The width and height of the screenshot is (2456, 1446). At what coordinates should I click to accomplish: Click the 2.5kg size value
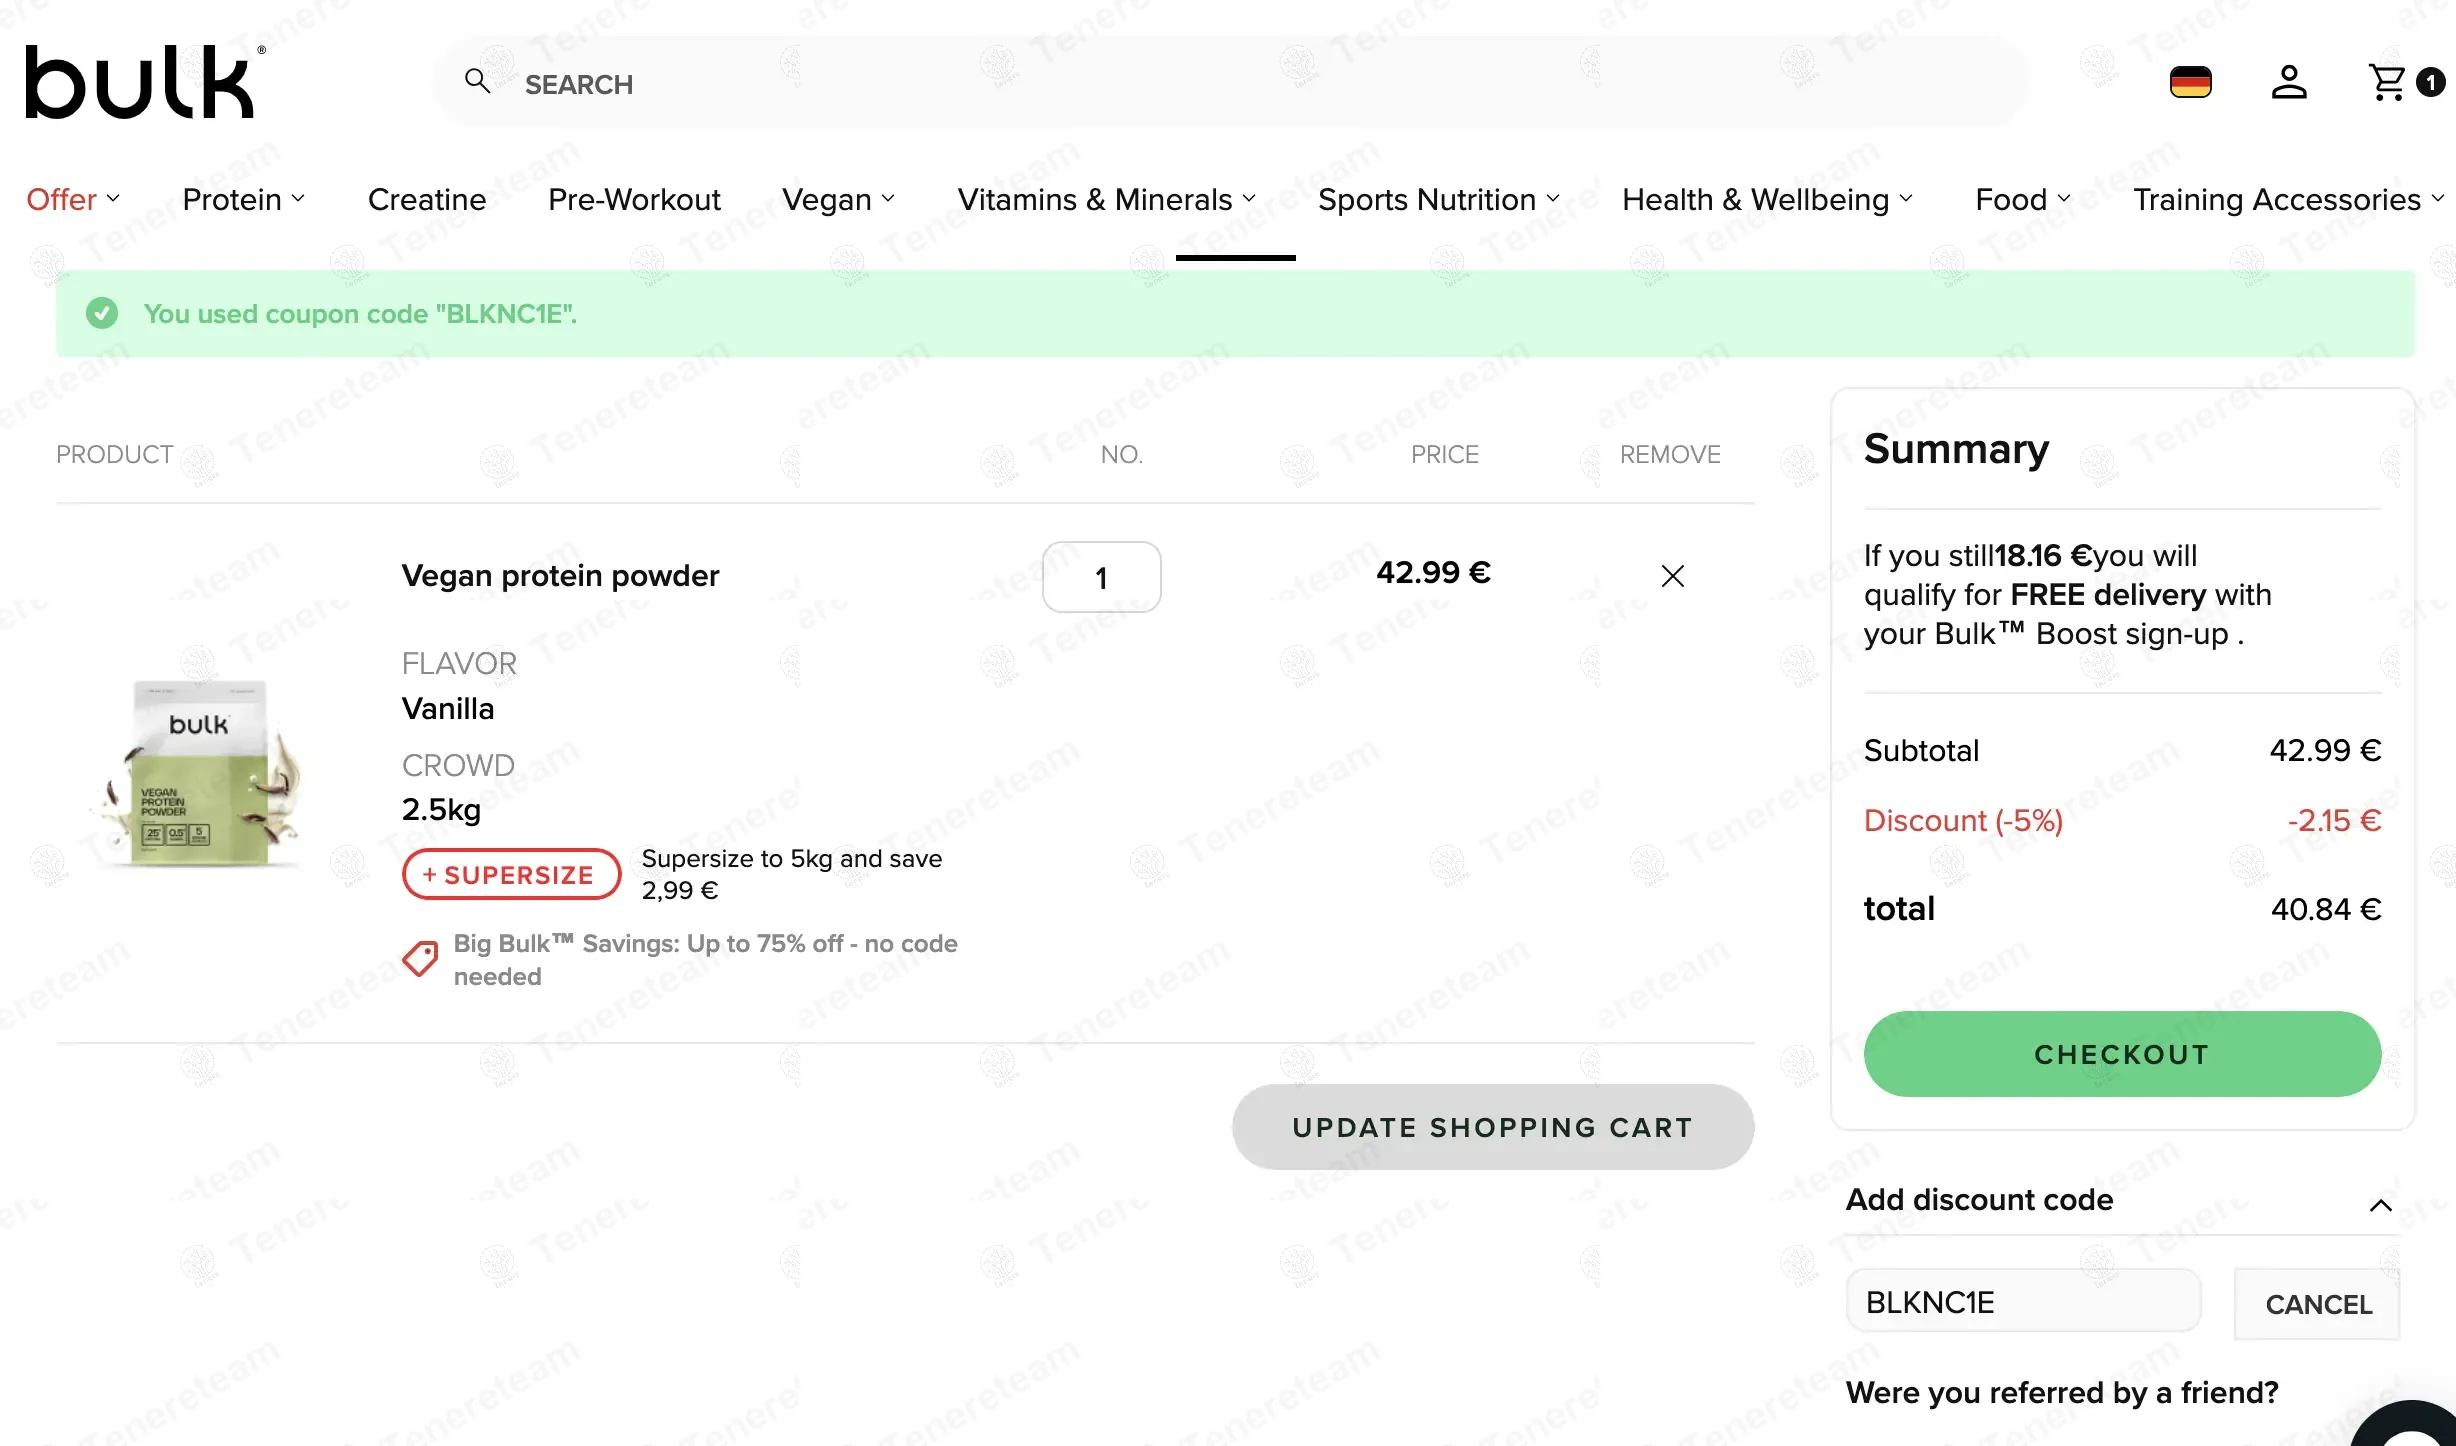point(441,809)
